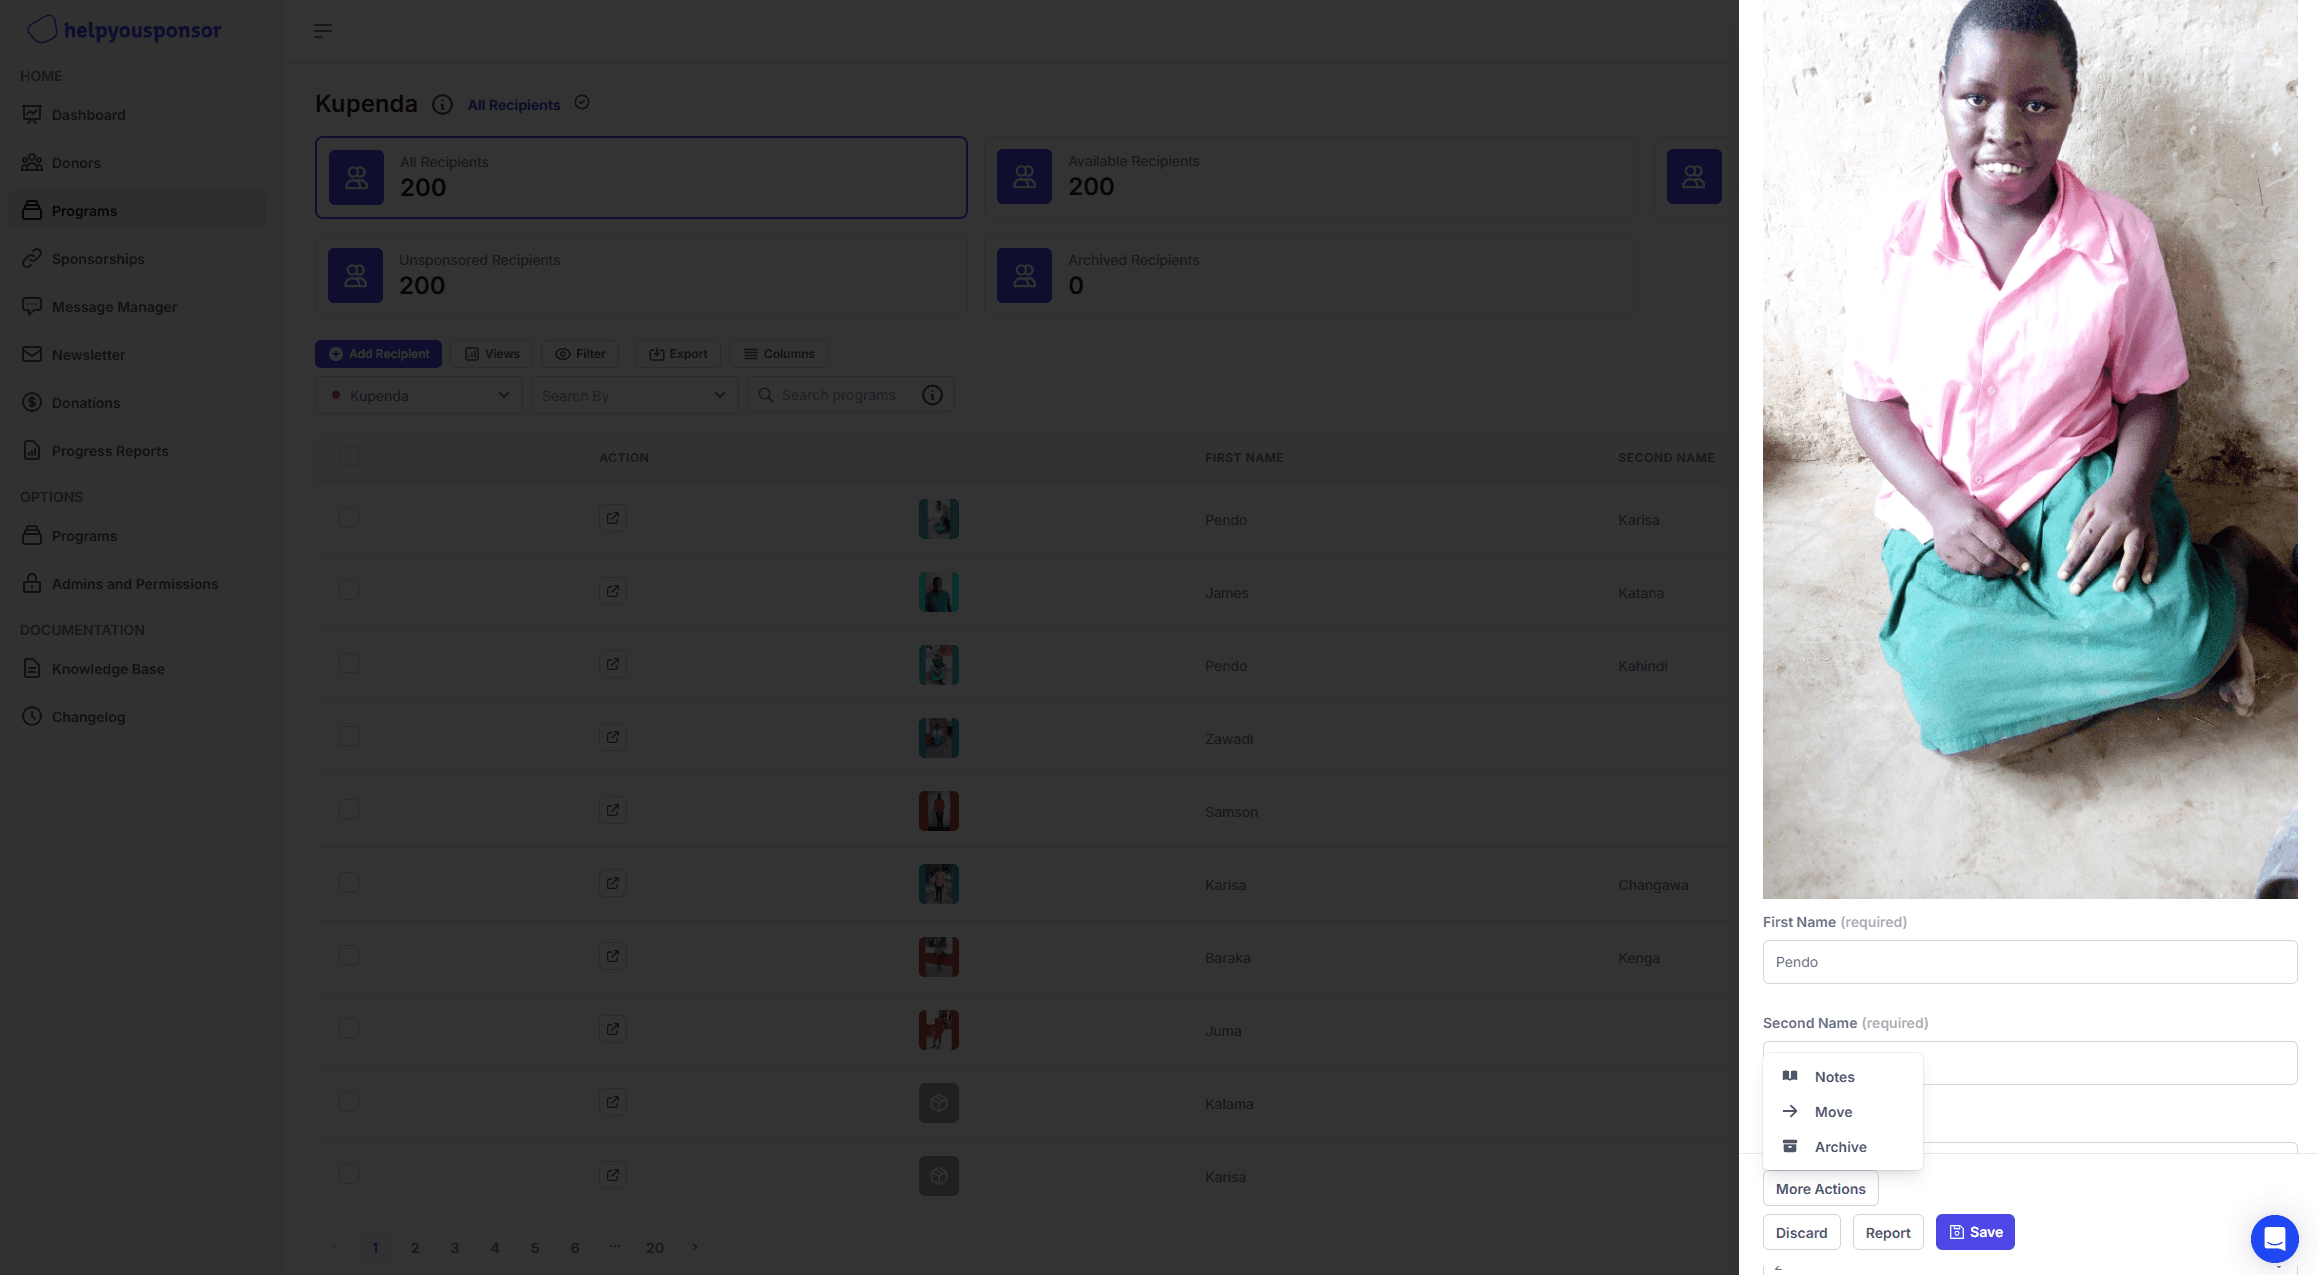This screenshot has width=2318, height=1275.
Task: Expand the More Actions menu button
Action: tap(1820, 1189)
